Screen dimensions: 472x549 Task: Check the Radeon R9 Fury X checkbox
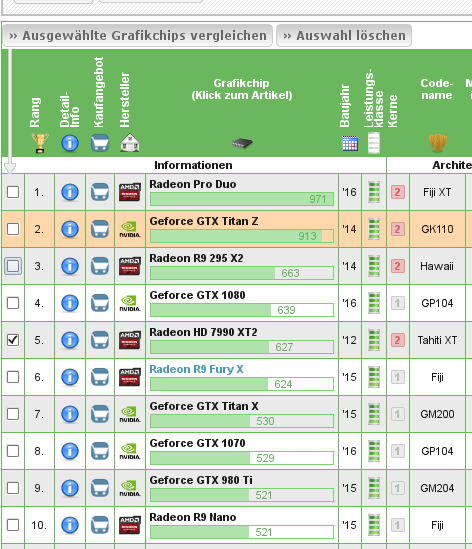click(13, 377)
